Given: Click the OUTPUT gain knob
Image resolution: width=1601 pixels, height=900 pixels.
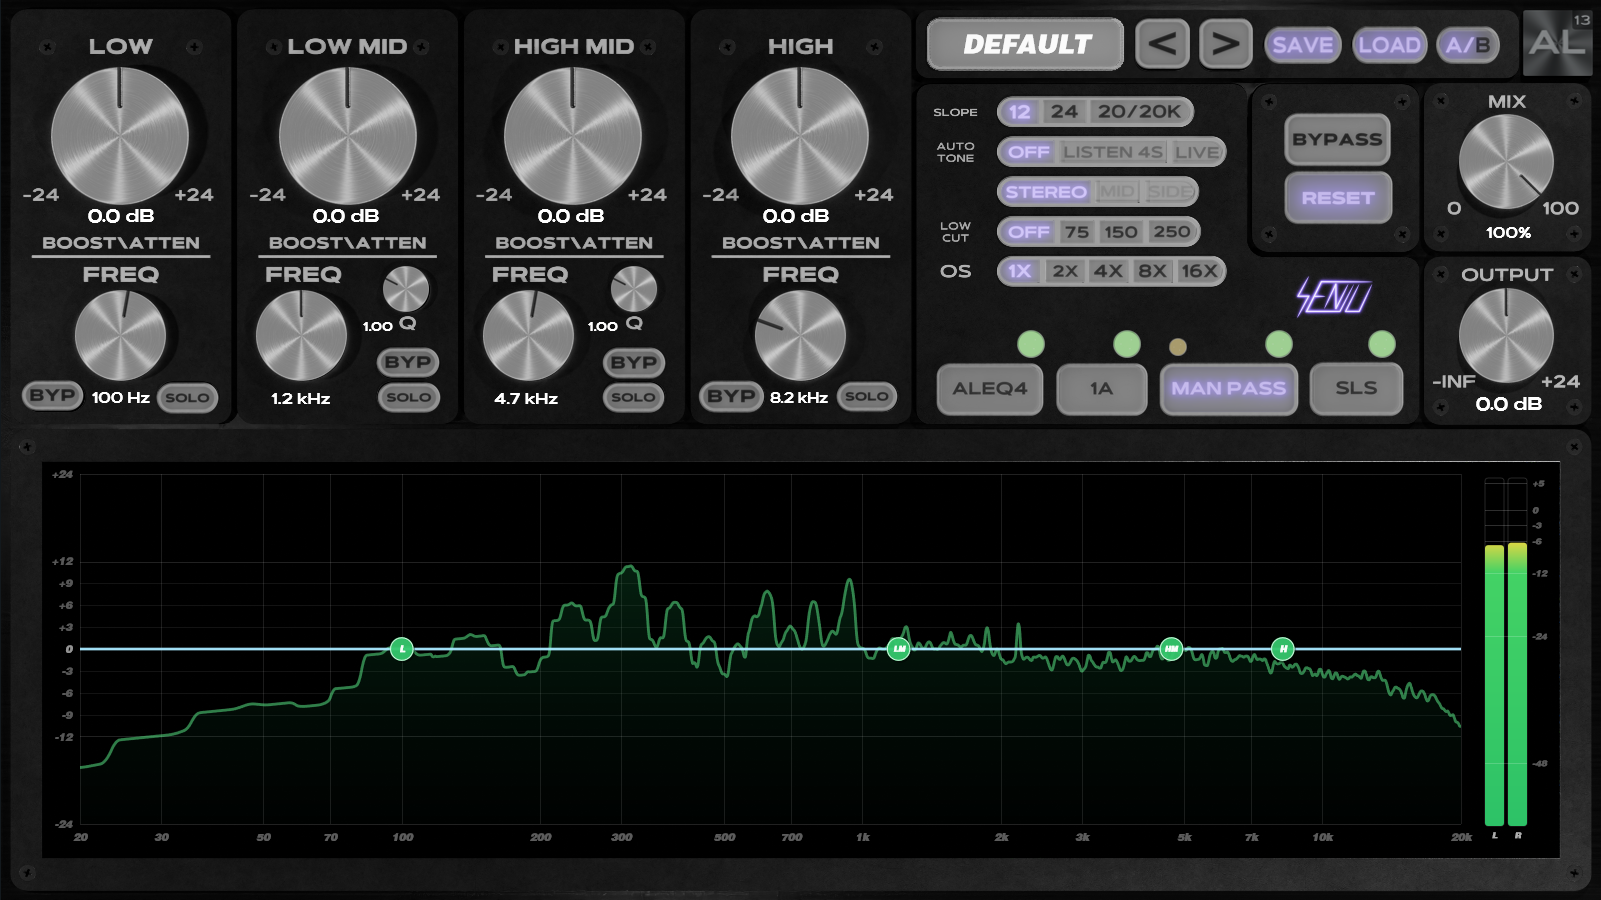Looking at the screenshot, I should [x=1506, y=336].
